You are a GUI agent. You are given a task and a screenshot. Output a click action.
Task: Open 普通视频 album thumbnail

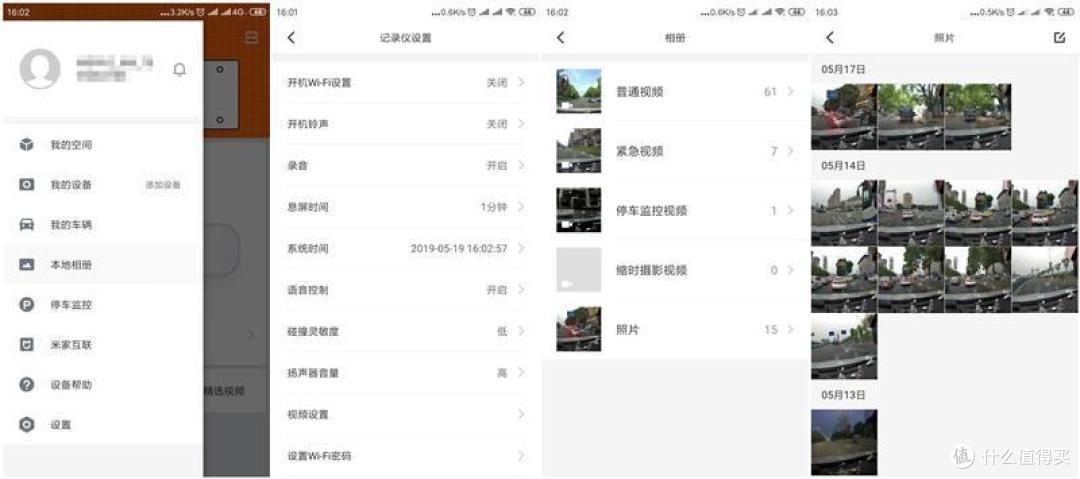579,91
